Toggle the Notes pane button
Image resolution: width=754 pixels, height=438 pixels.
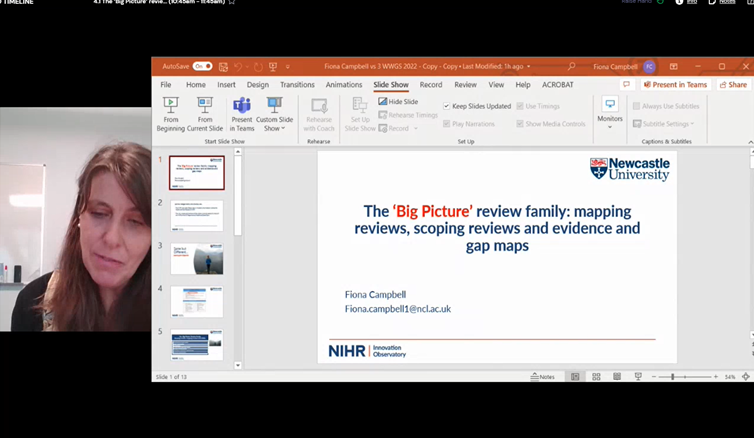pos(542,377)
